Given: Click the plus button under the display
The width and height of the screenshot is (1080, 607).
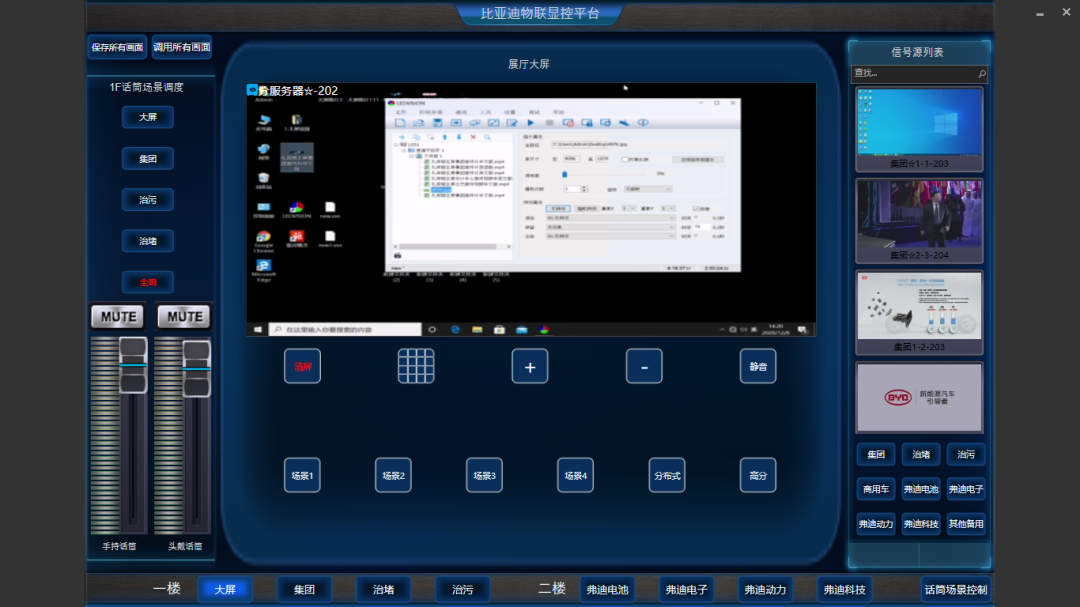Looking at the screenshot, I should point(530,366).
